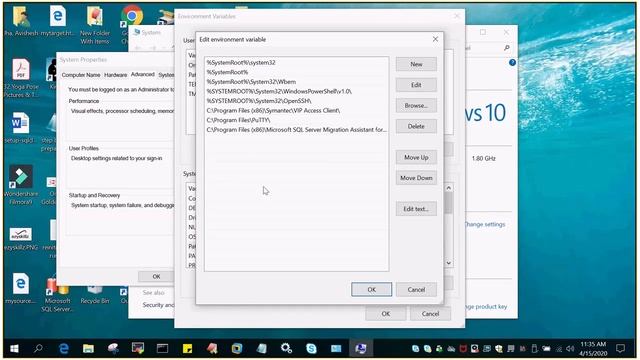
Task: Open Skype from the taskbar
Action: click(311, 349)
